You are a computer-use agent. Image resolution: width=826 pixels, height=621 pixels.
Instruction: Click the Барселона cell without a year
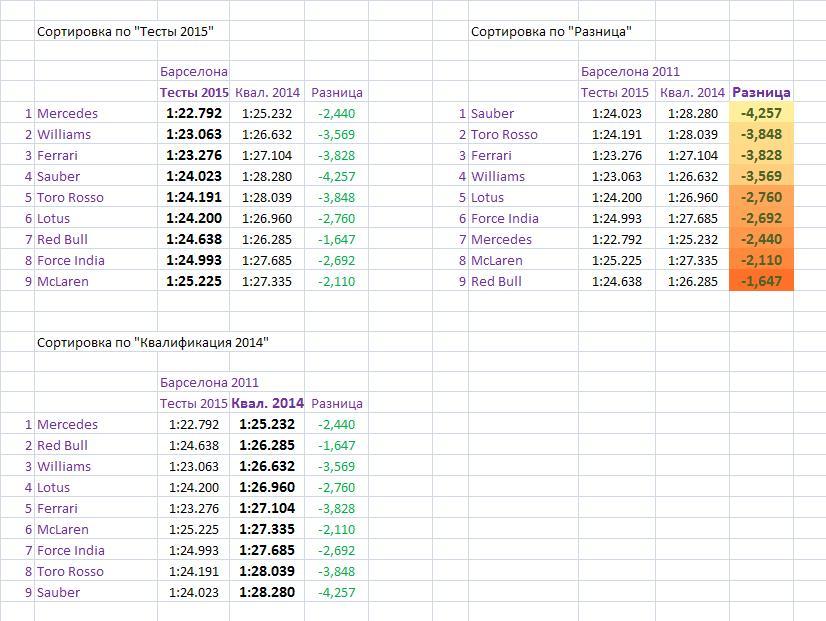(x=194, y=72)
